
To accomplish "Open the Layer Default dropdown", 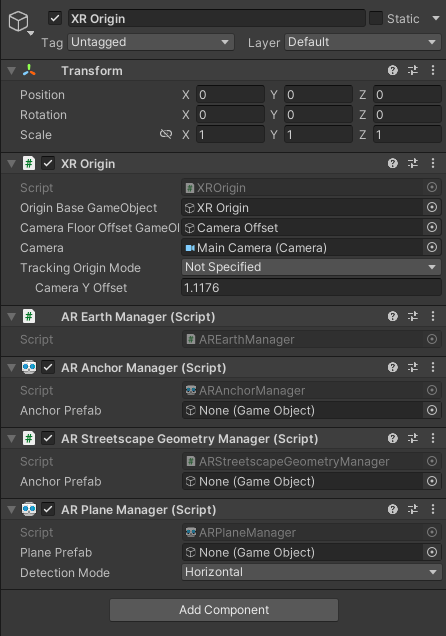I will pos(363,42).
